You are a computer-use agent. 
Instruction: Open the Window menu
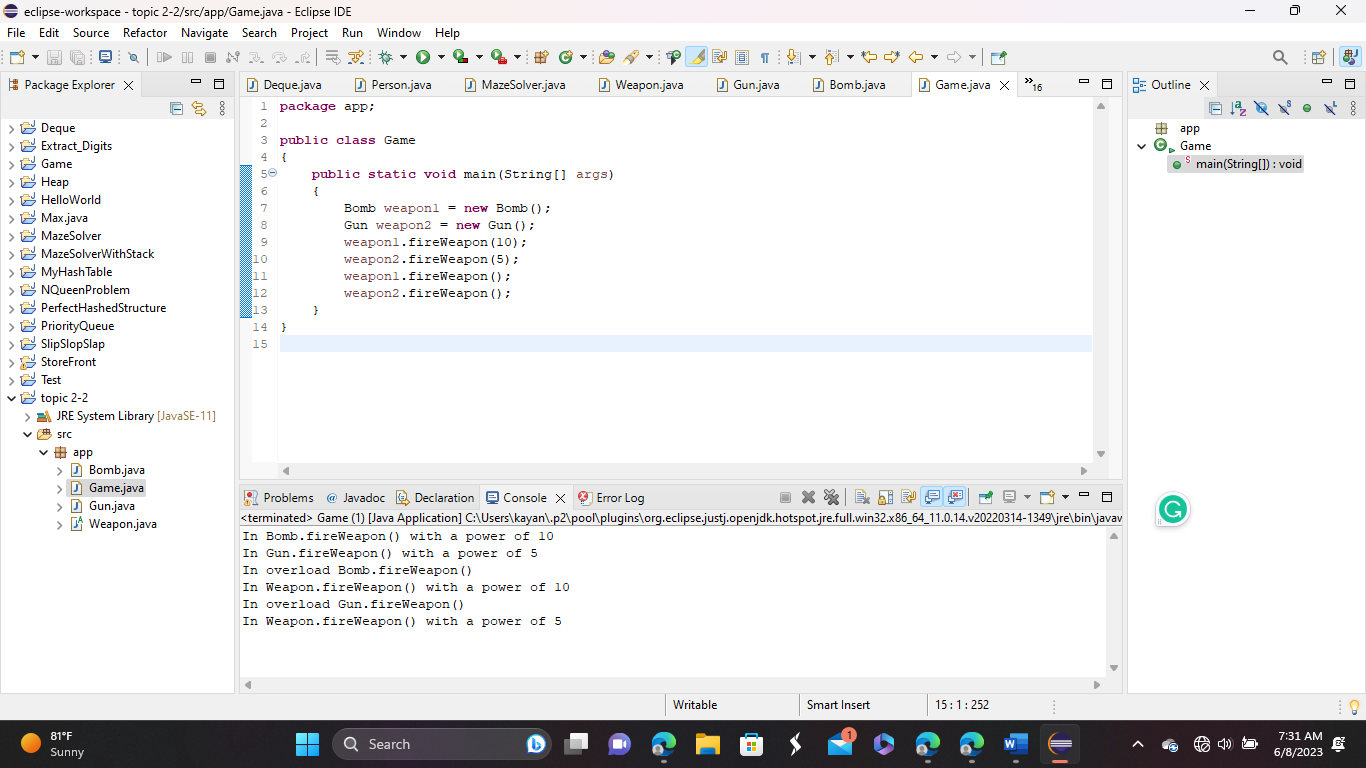399,33
